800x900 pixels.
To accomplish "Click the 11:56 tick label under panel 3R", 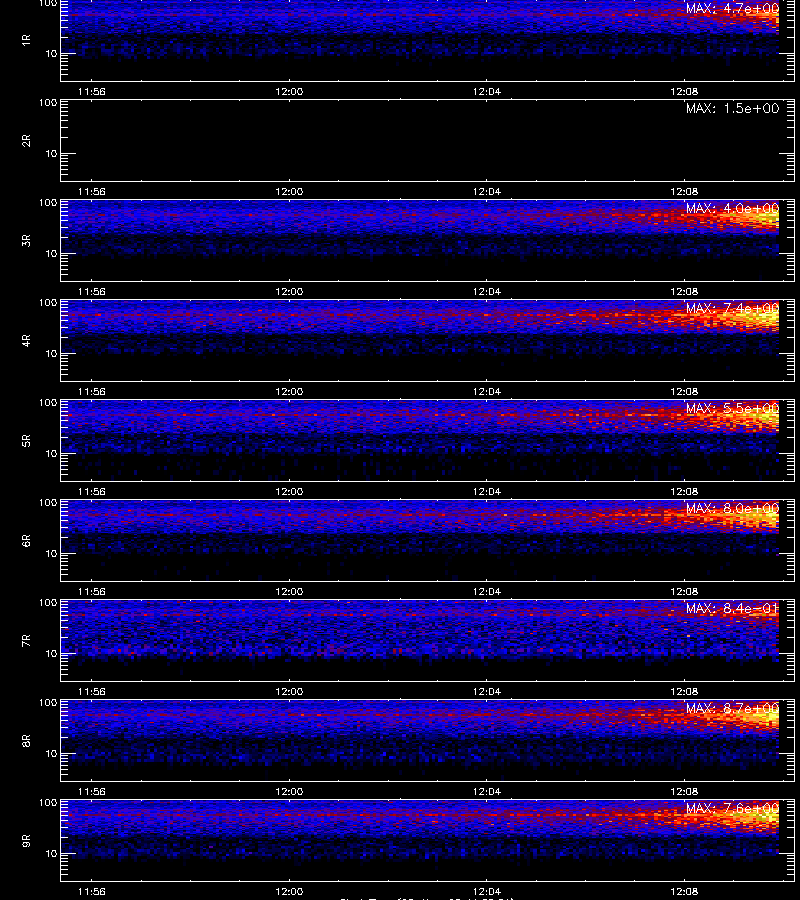I will point(92,292).
